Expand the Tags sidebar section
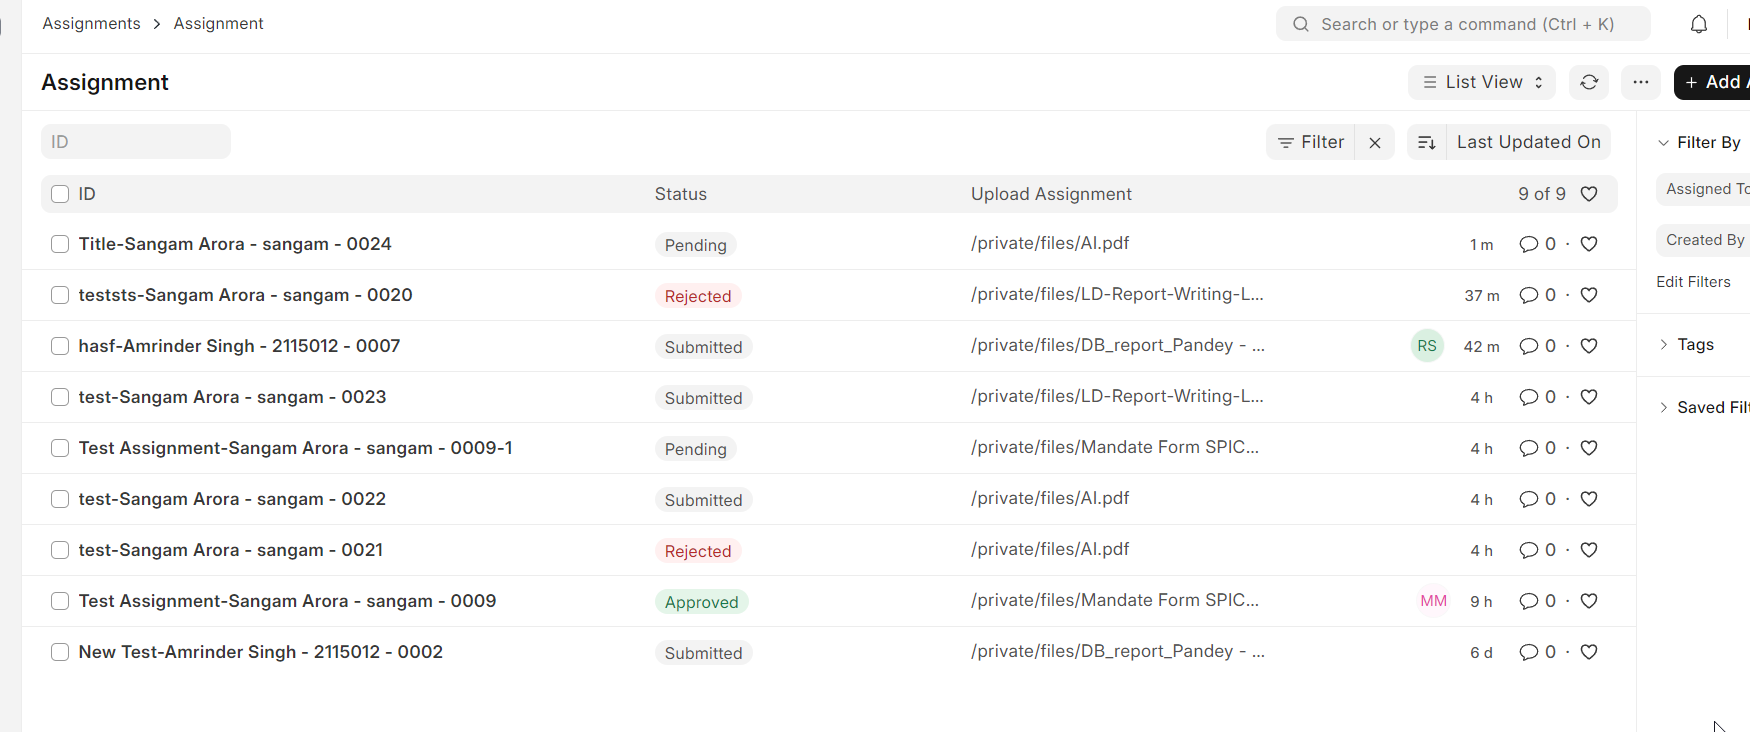The image size is (1750, 732). click(x=1694, y=344)
